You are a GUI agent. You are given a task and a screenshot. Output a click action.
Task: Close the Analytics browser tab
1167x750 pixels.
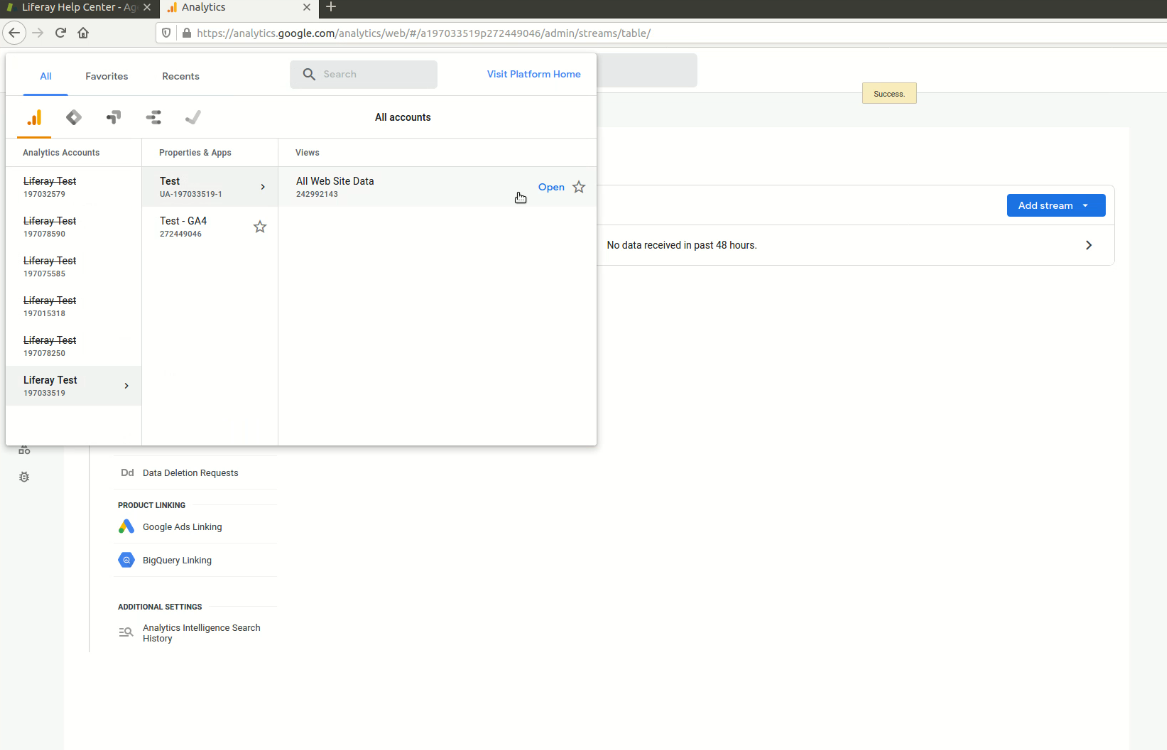307,7
